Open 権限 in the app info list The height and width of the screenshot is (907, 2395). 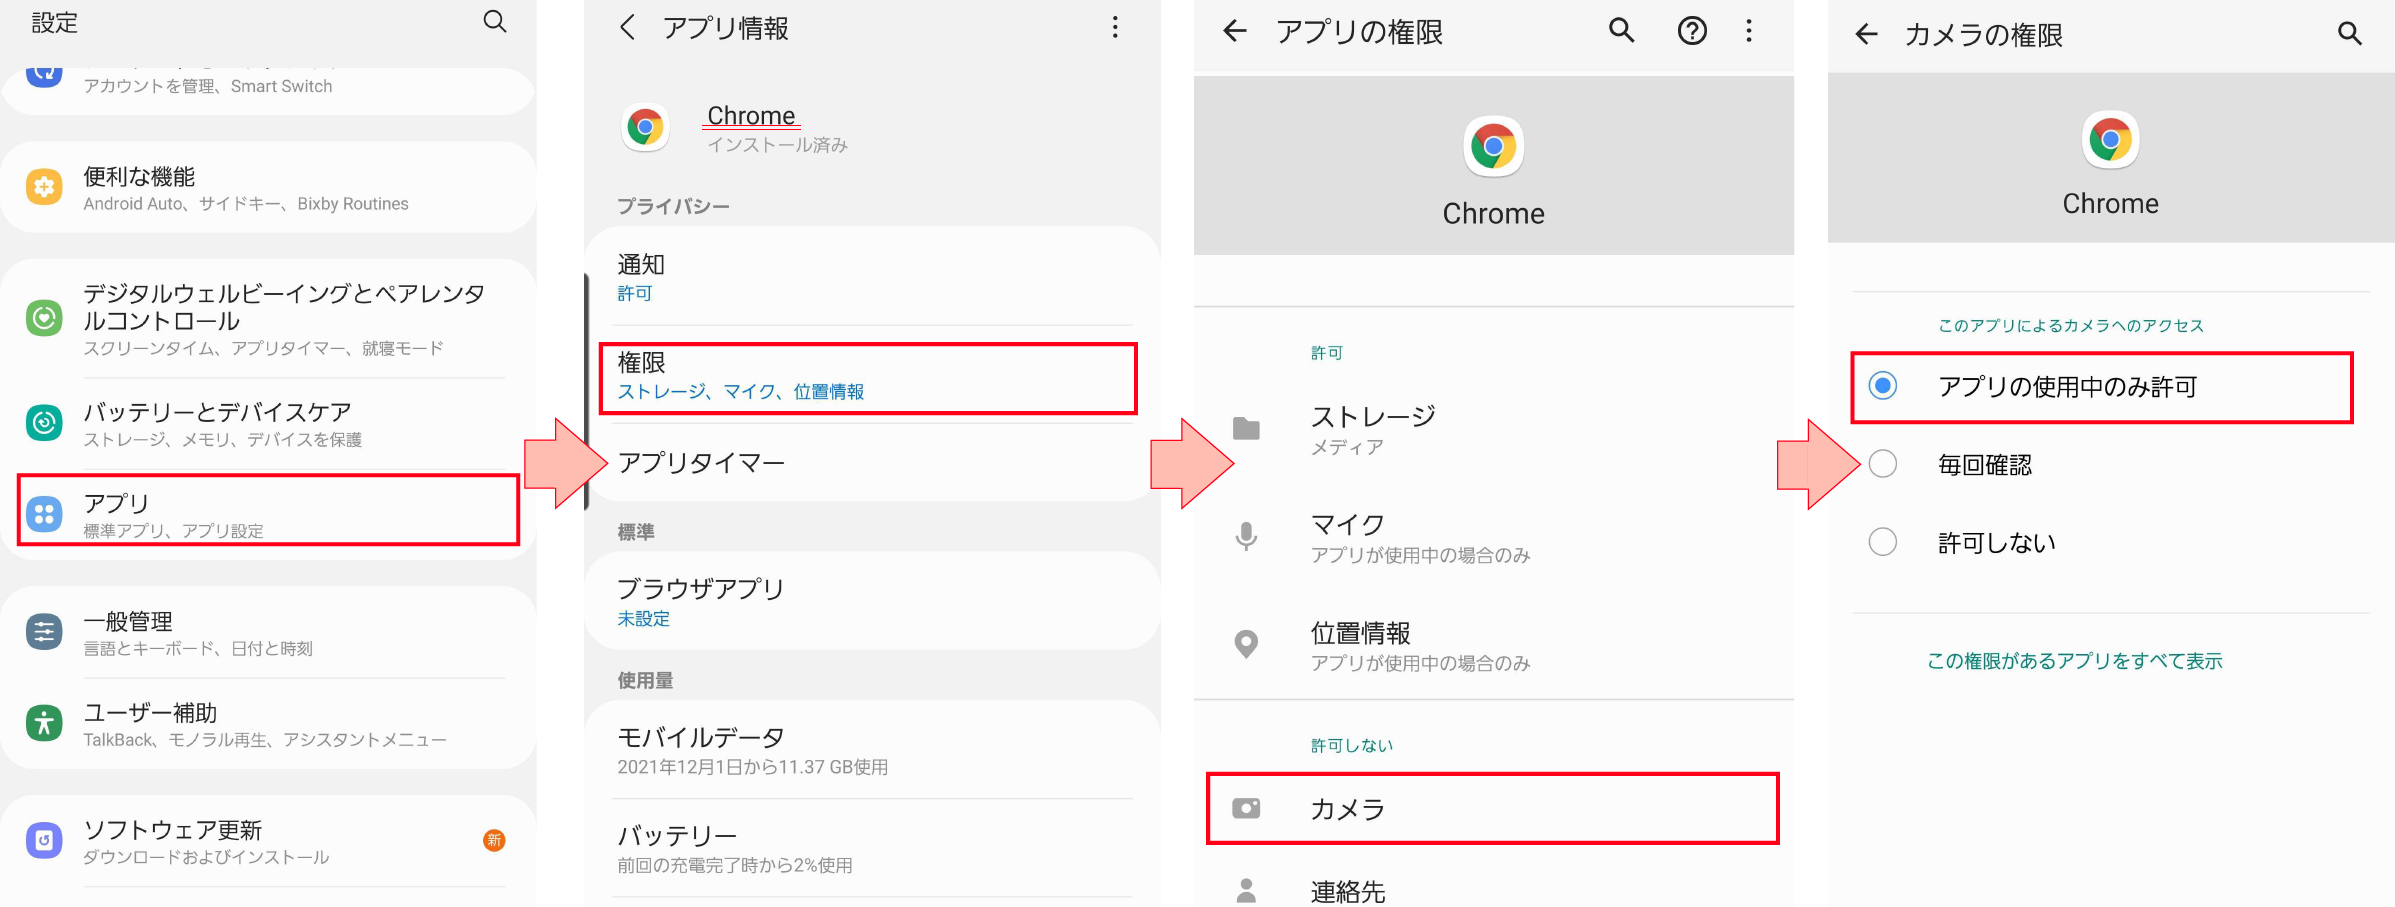click(x=867, y=377)
